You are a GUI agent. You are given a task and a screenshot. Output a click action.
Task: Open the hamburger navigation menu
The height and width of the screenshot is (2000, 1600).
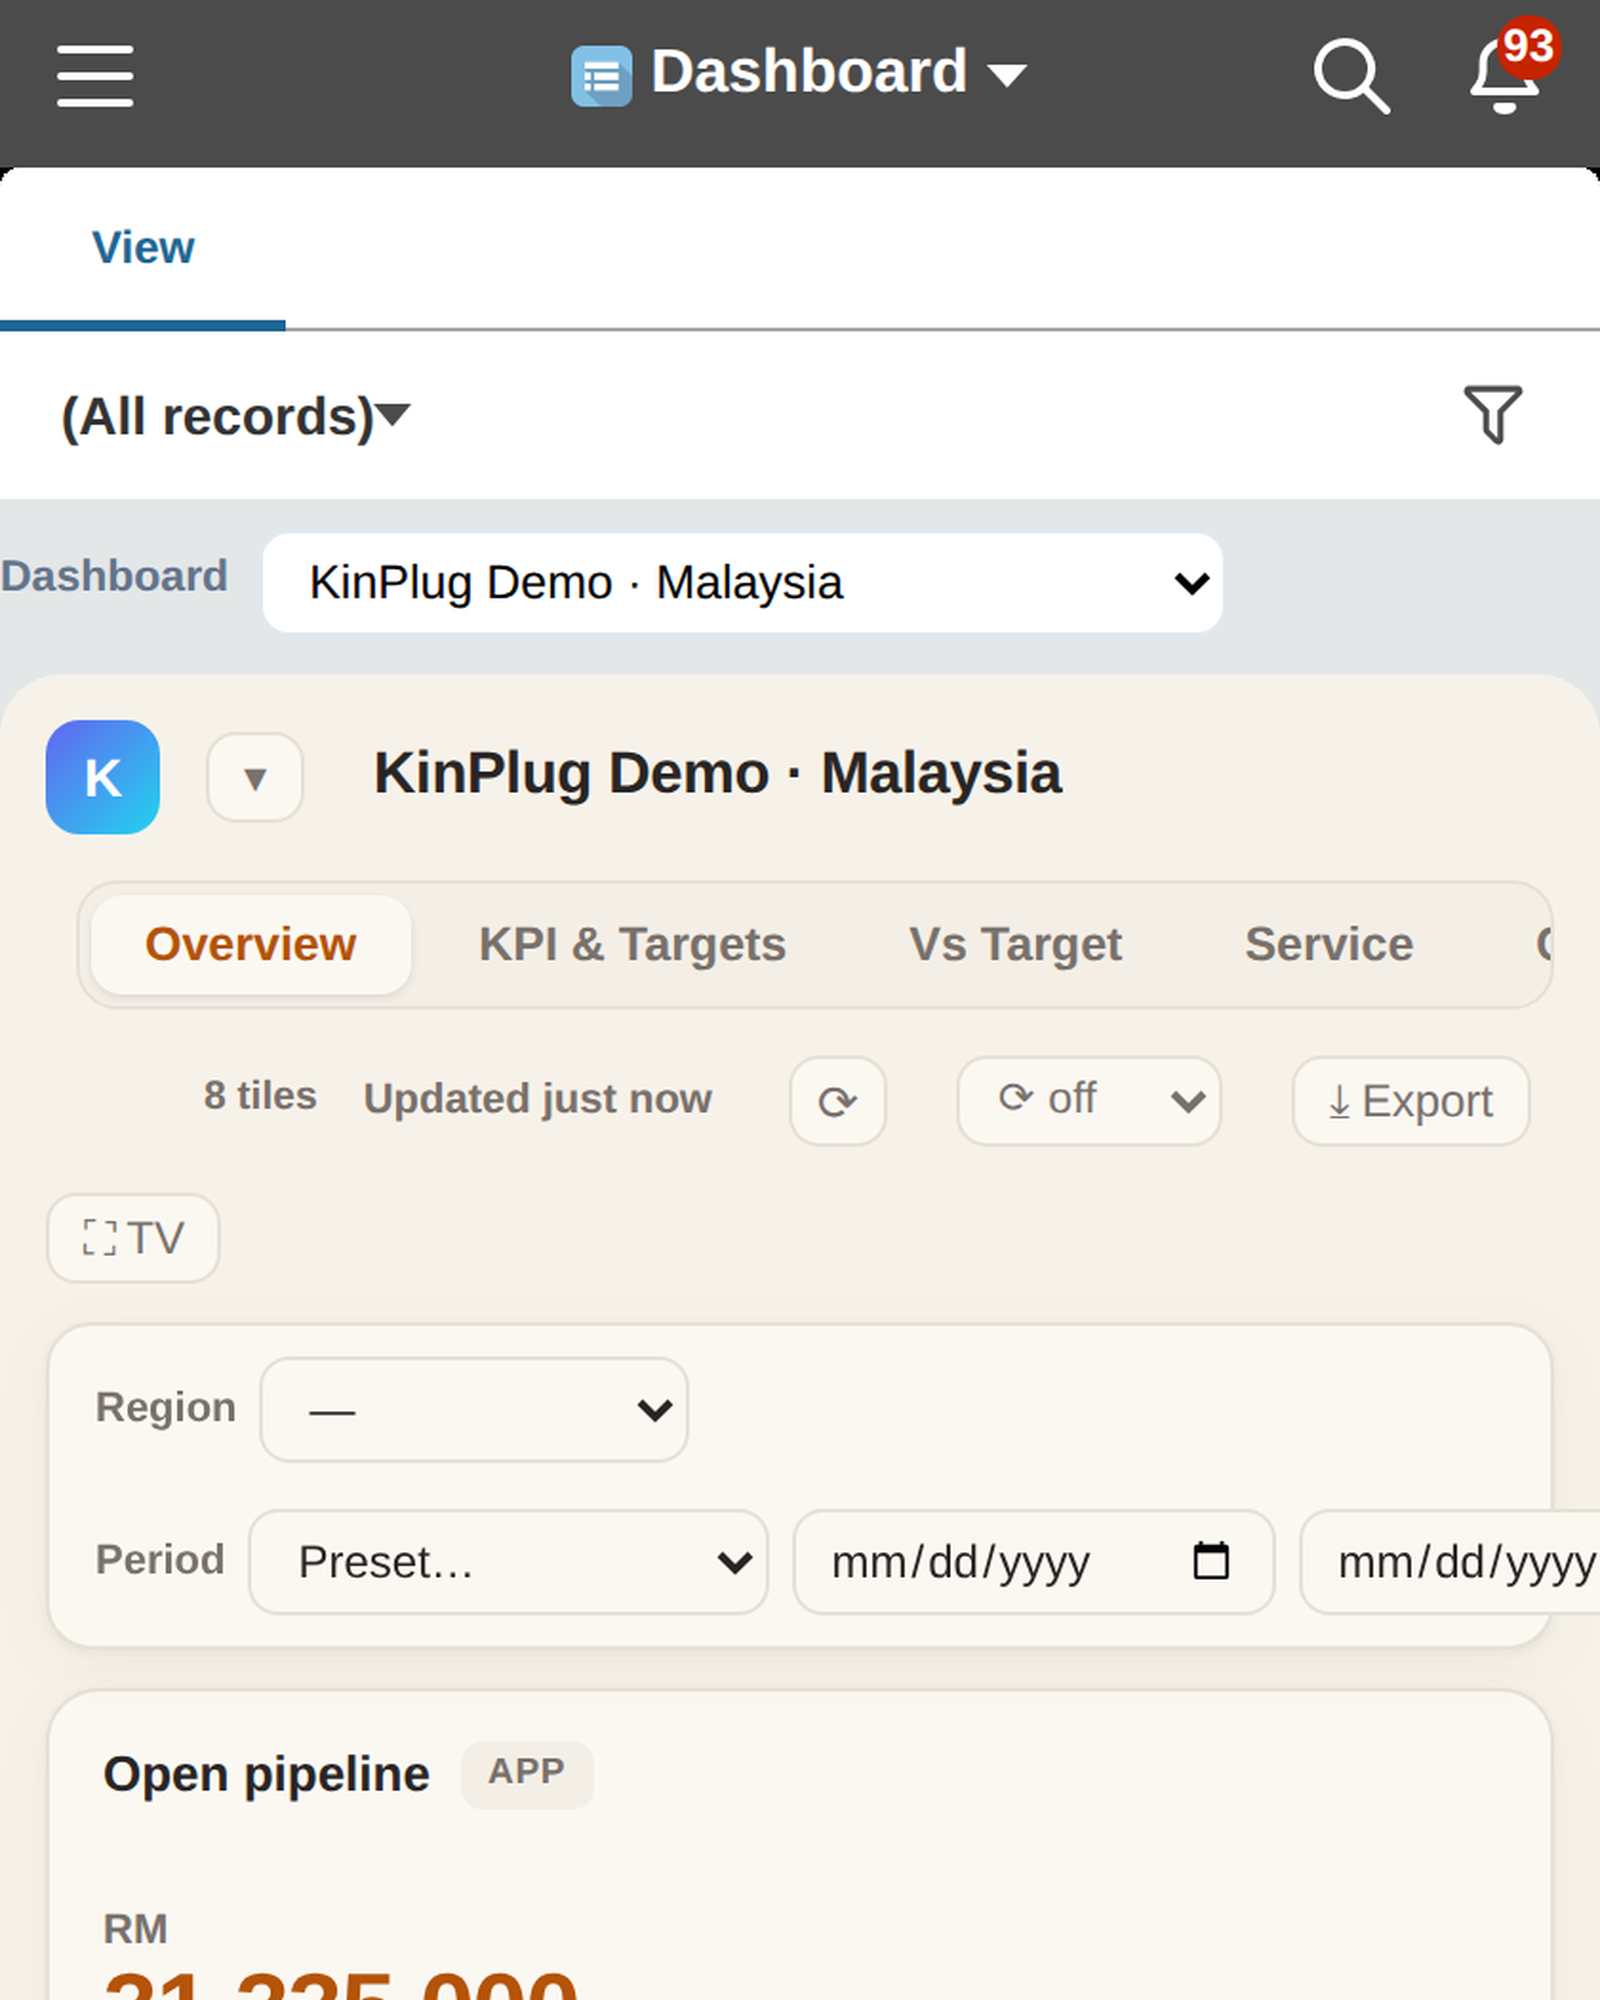[x=95, y=75]
